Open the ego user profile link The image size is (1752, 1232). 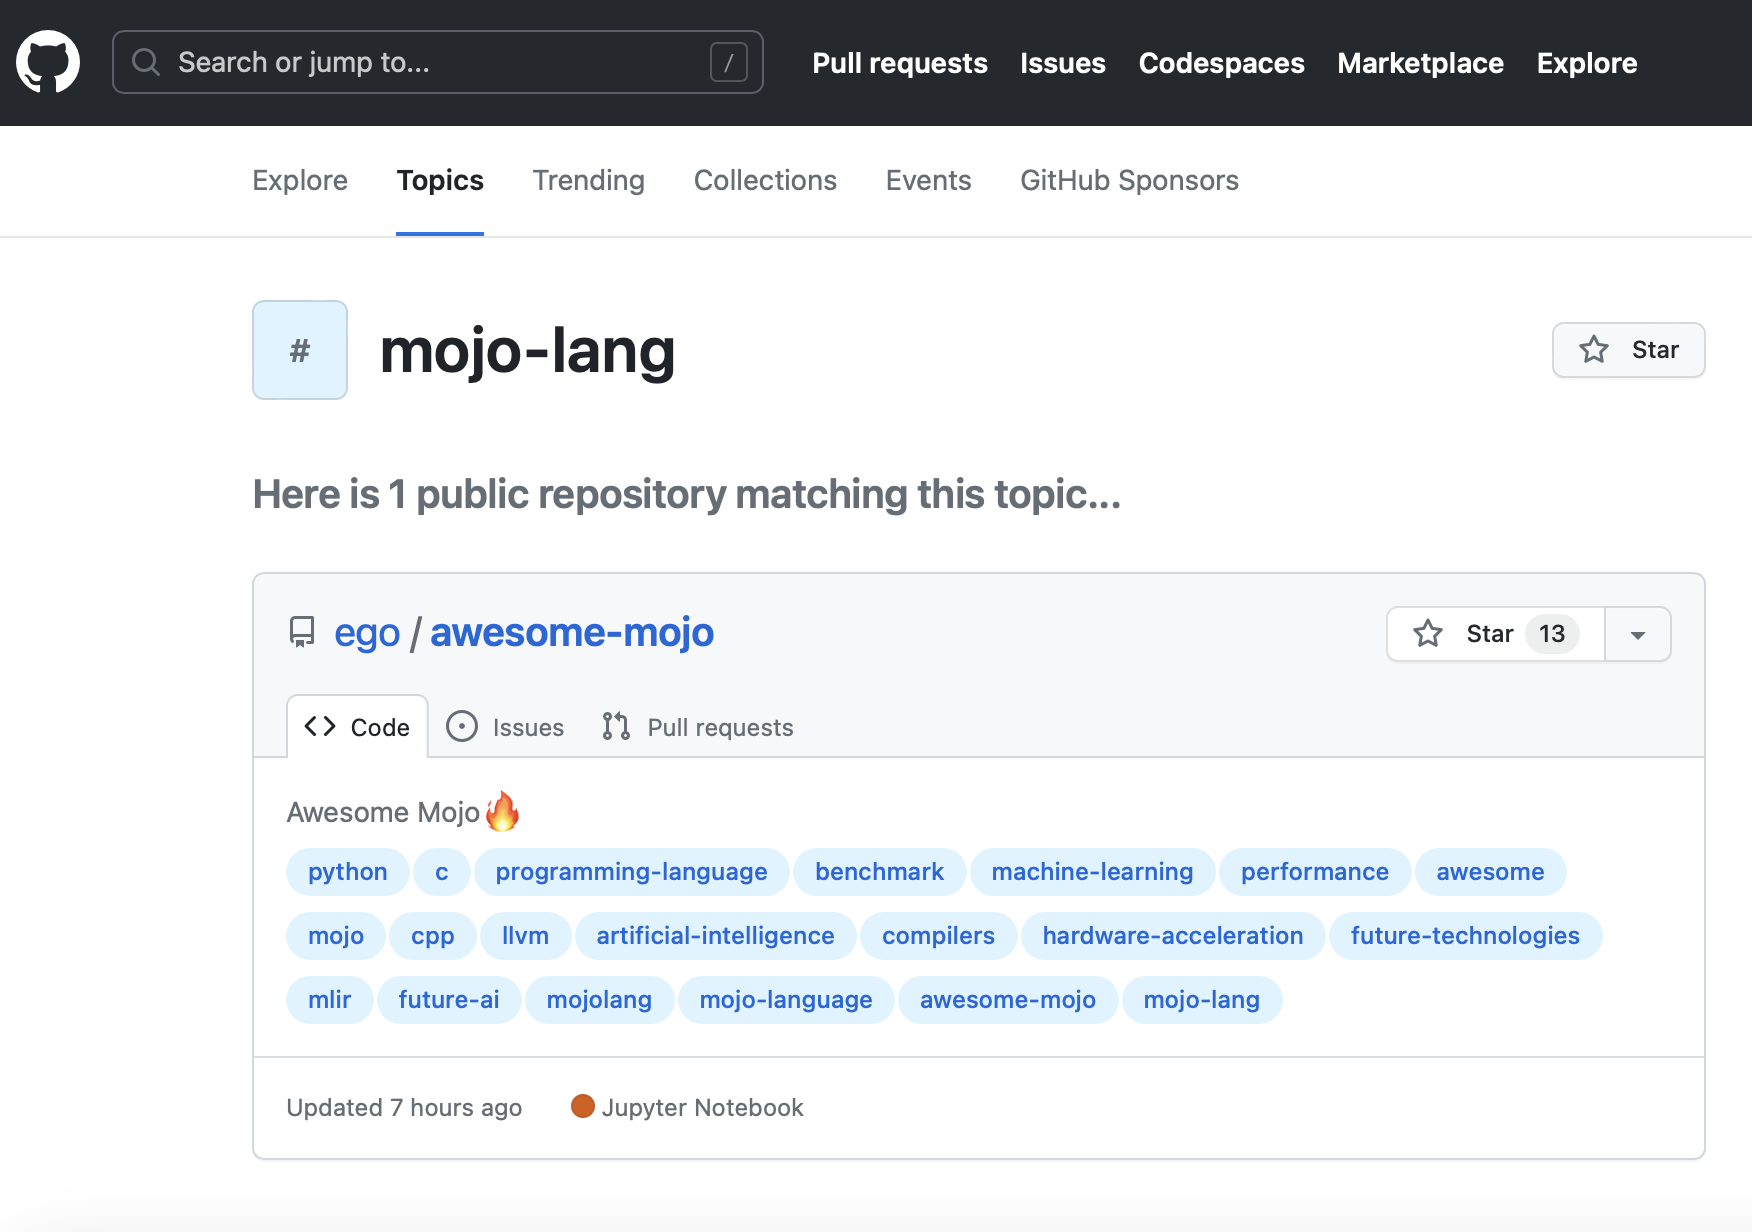[366, 632]
